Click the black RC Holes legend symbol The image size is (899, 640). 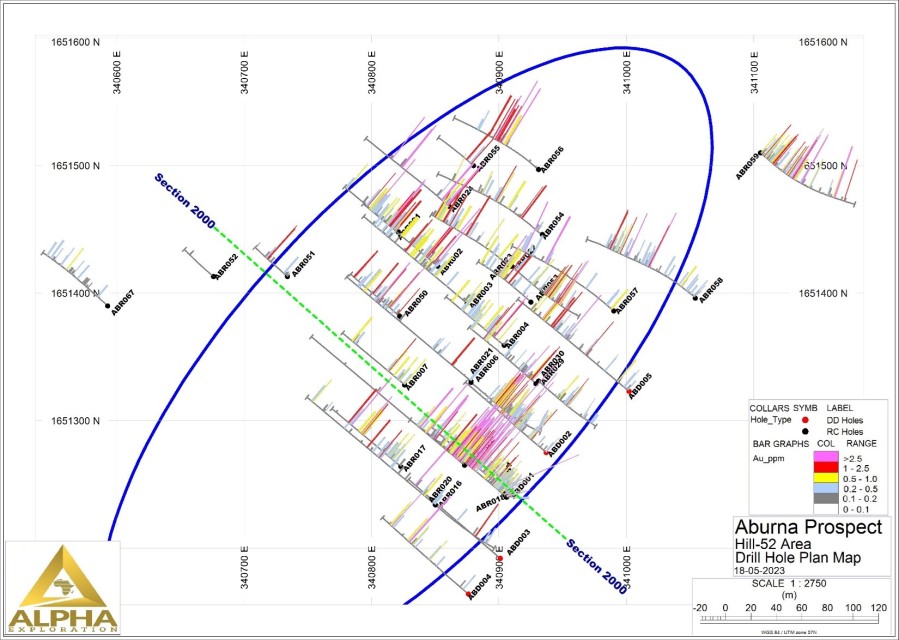pos(805,431)
